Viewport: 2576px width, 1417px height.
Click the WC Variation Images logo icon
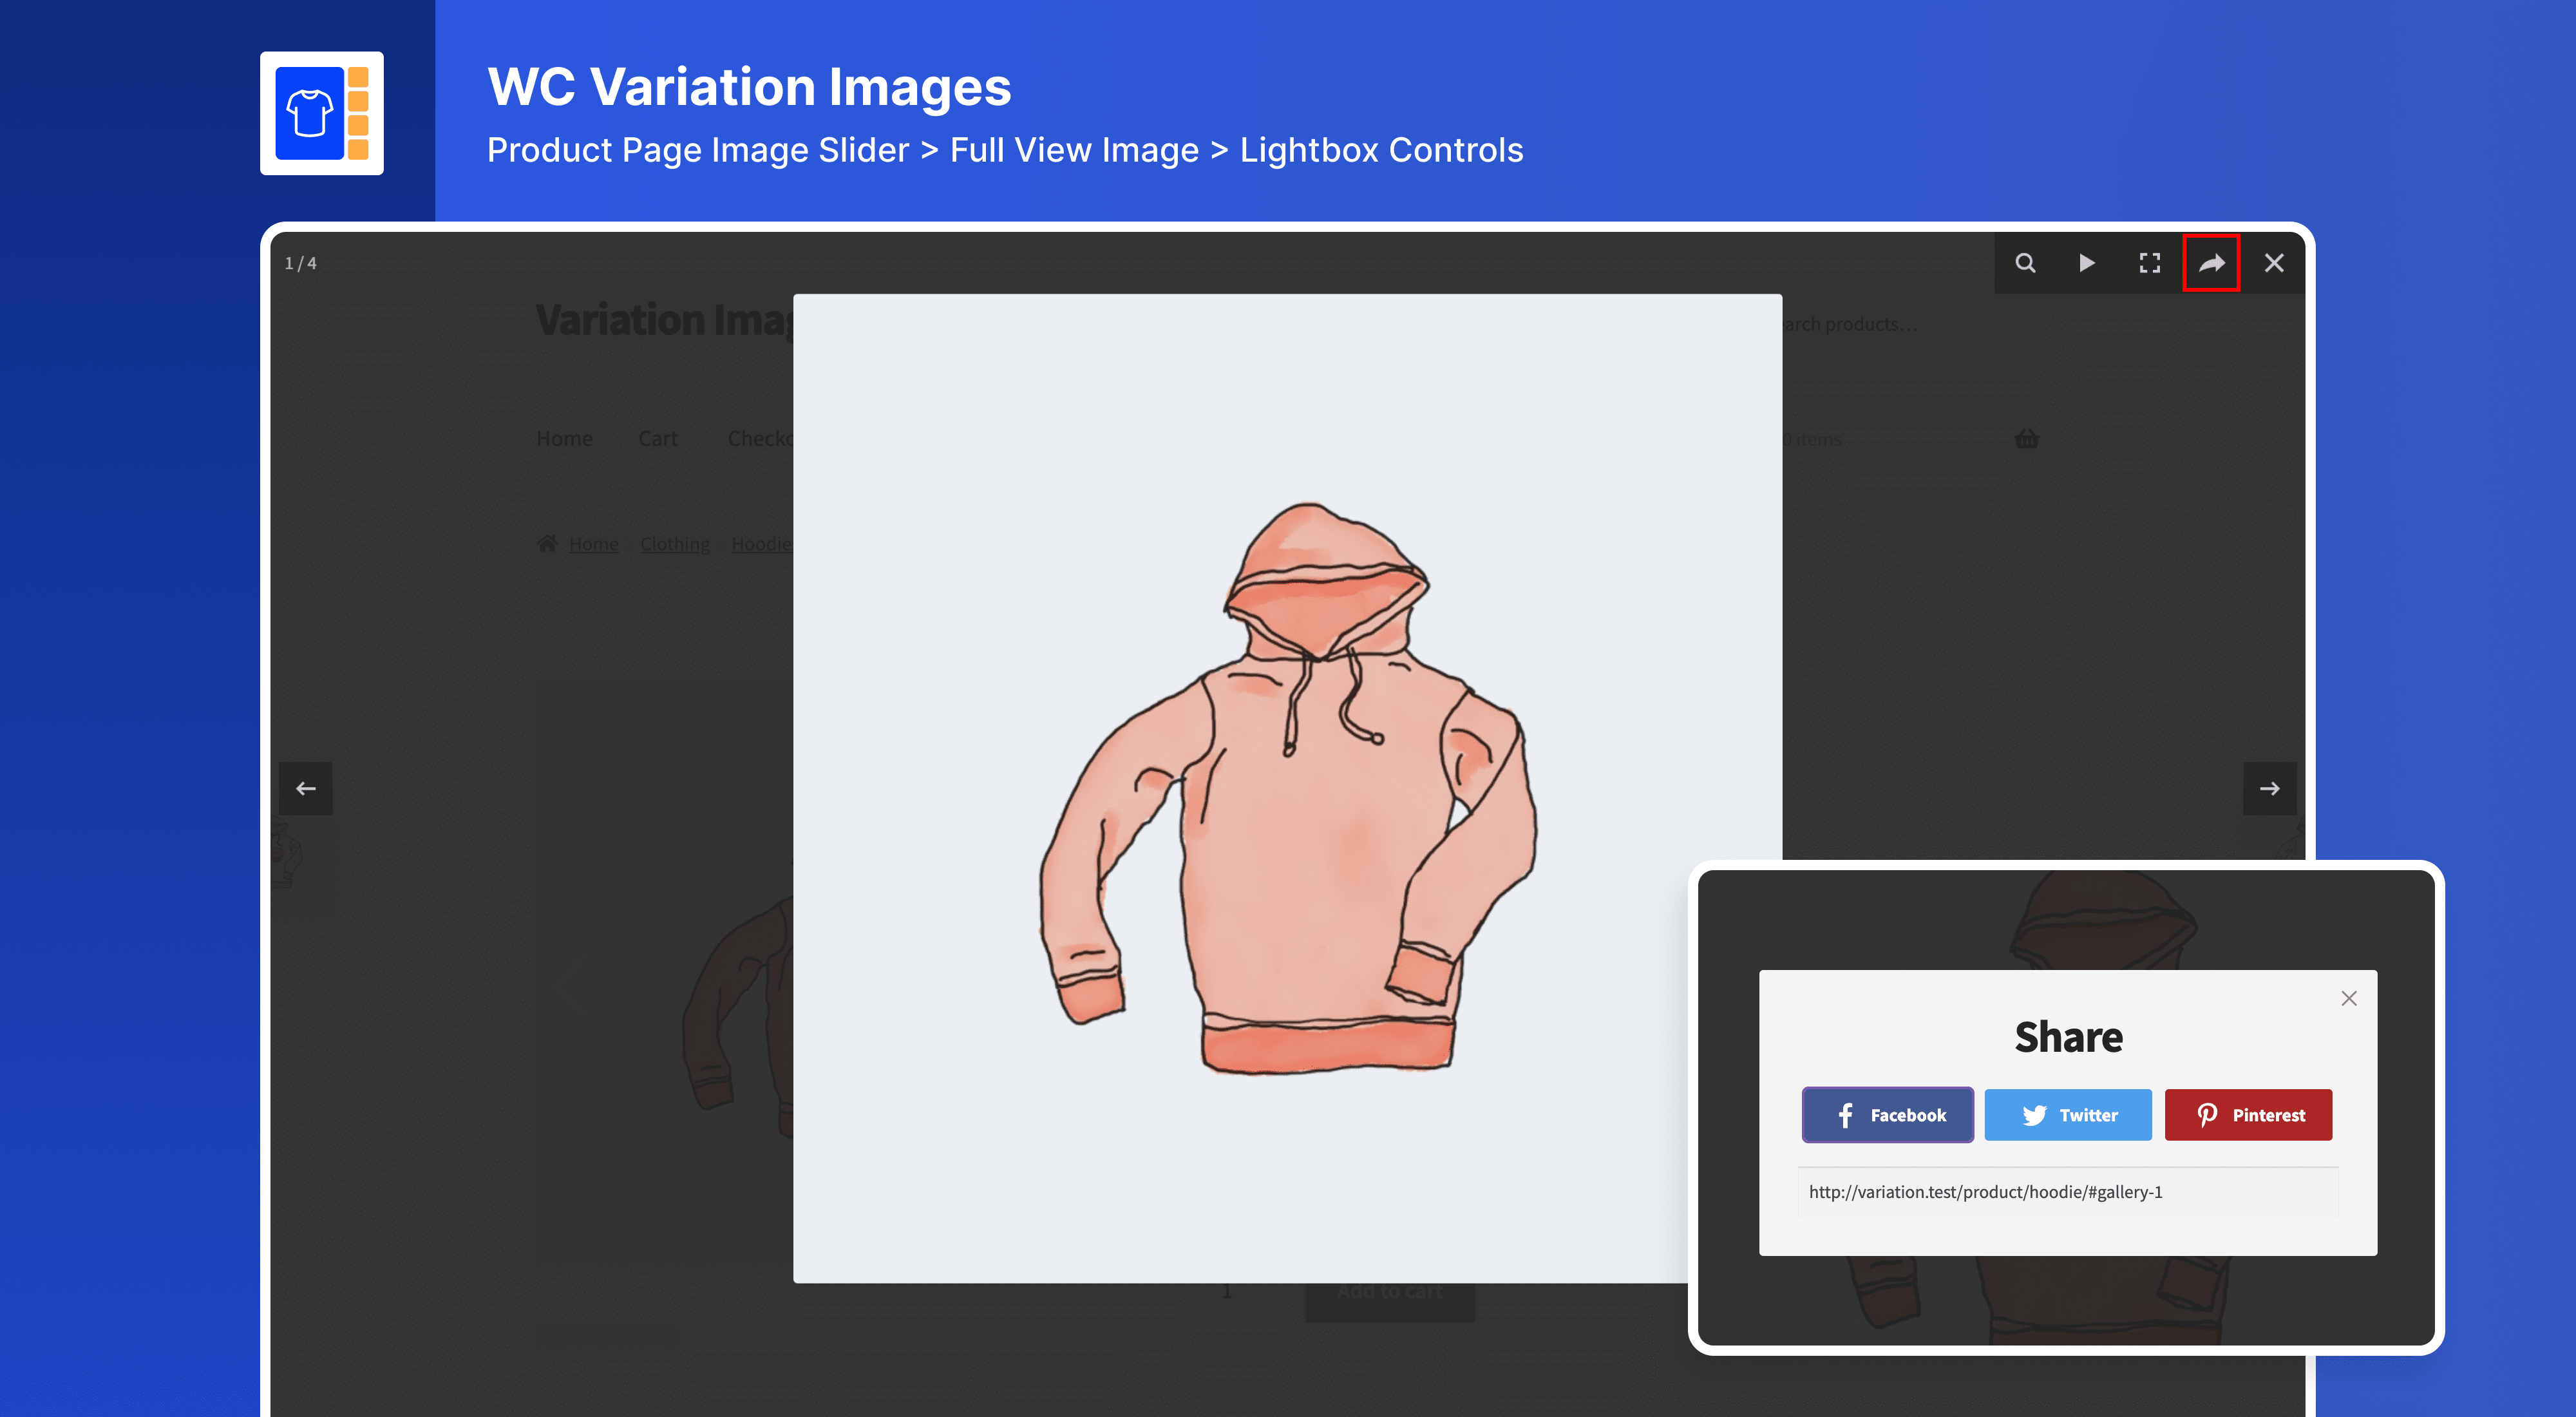(322, 113)
